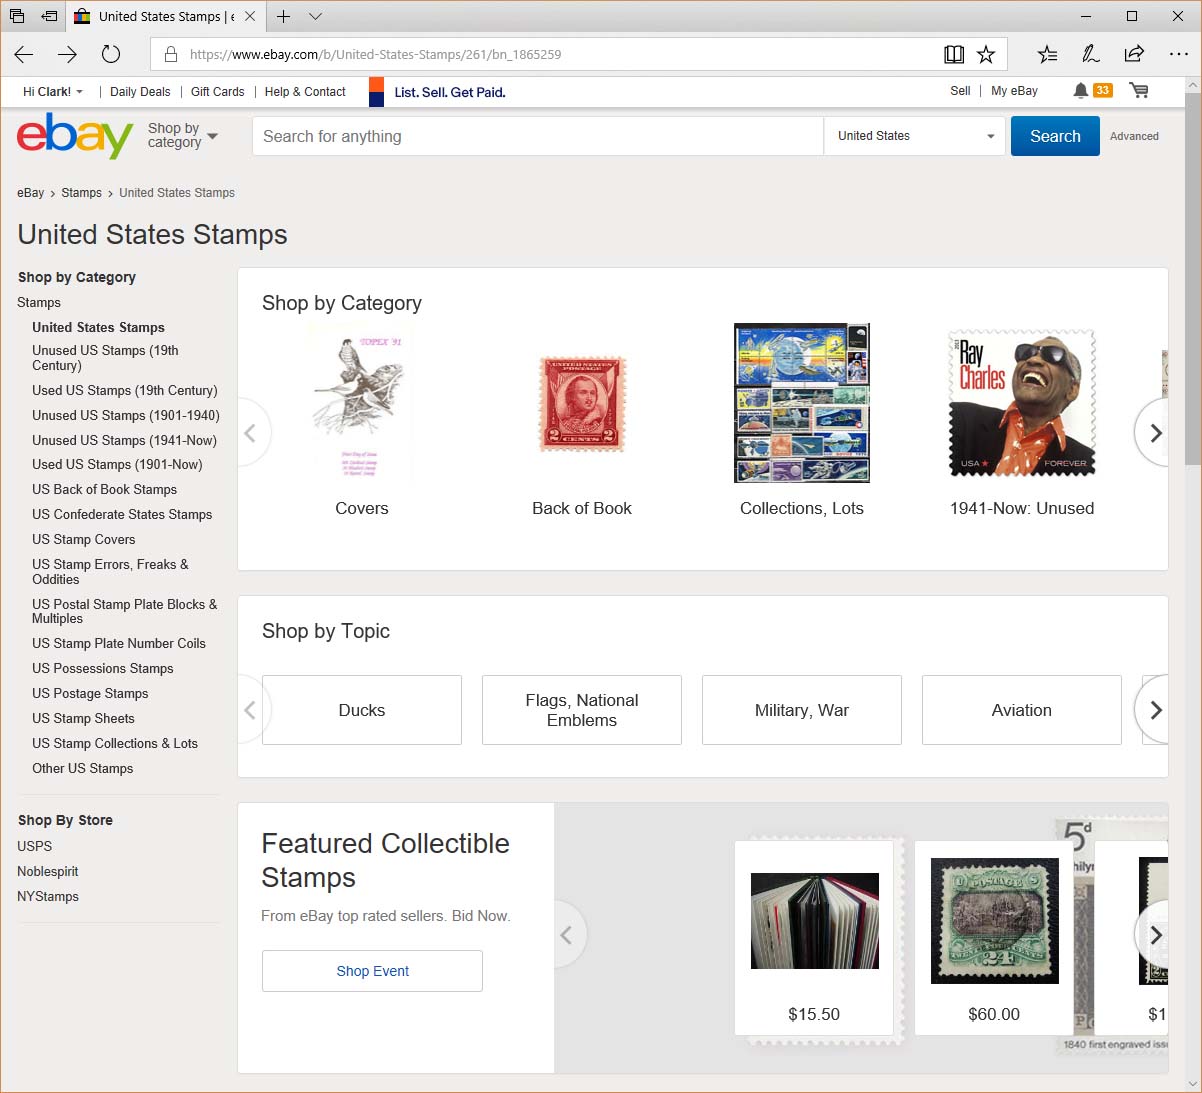Previous arrow in Shop by Category carousel
The width and height of the screenshot is (1202, 1093).
click(x=251, y=433)
